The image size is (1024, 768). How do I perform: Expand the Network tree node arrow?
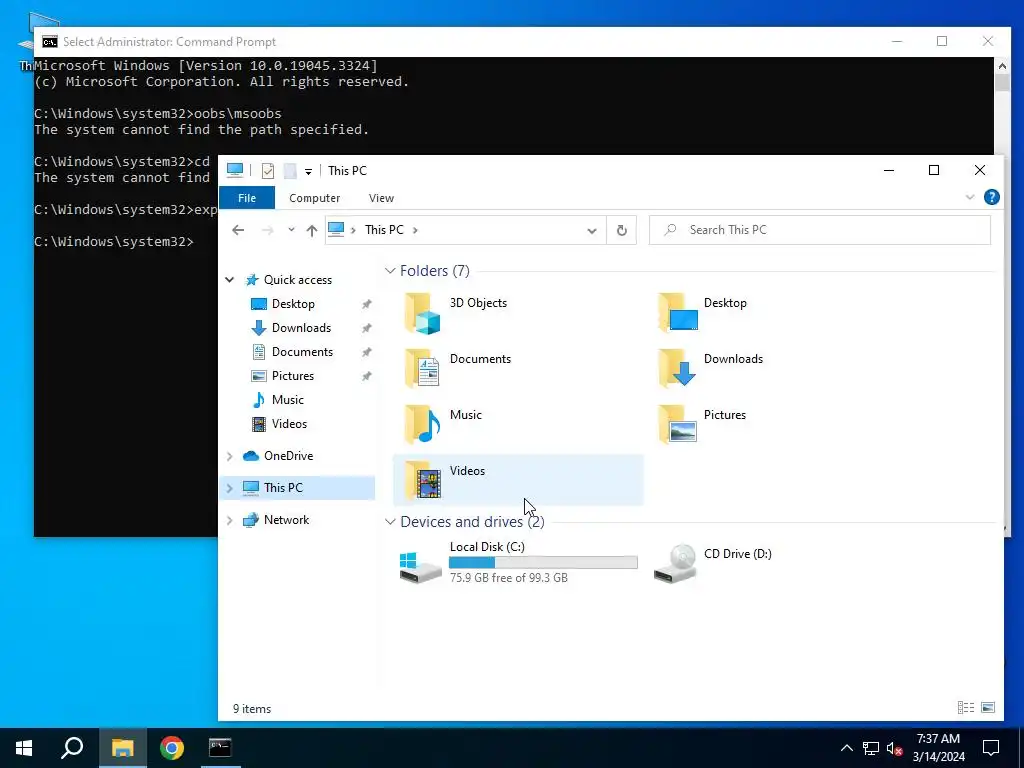click(230, 520)
